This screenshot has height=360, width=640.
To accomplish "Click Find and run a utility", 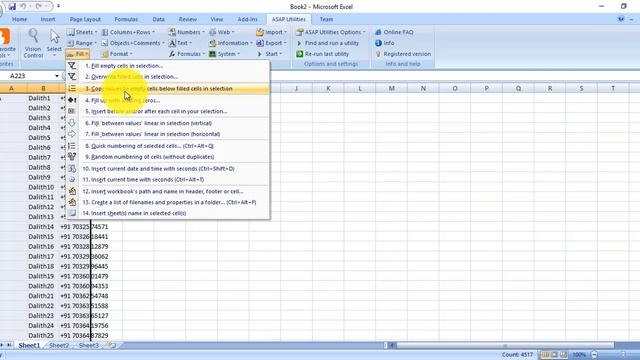I will coord(327,43).
